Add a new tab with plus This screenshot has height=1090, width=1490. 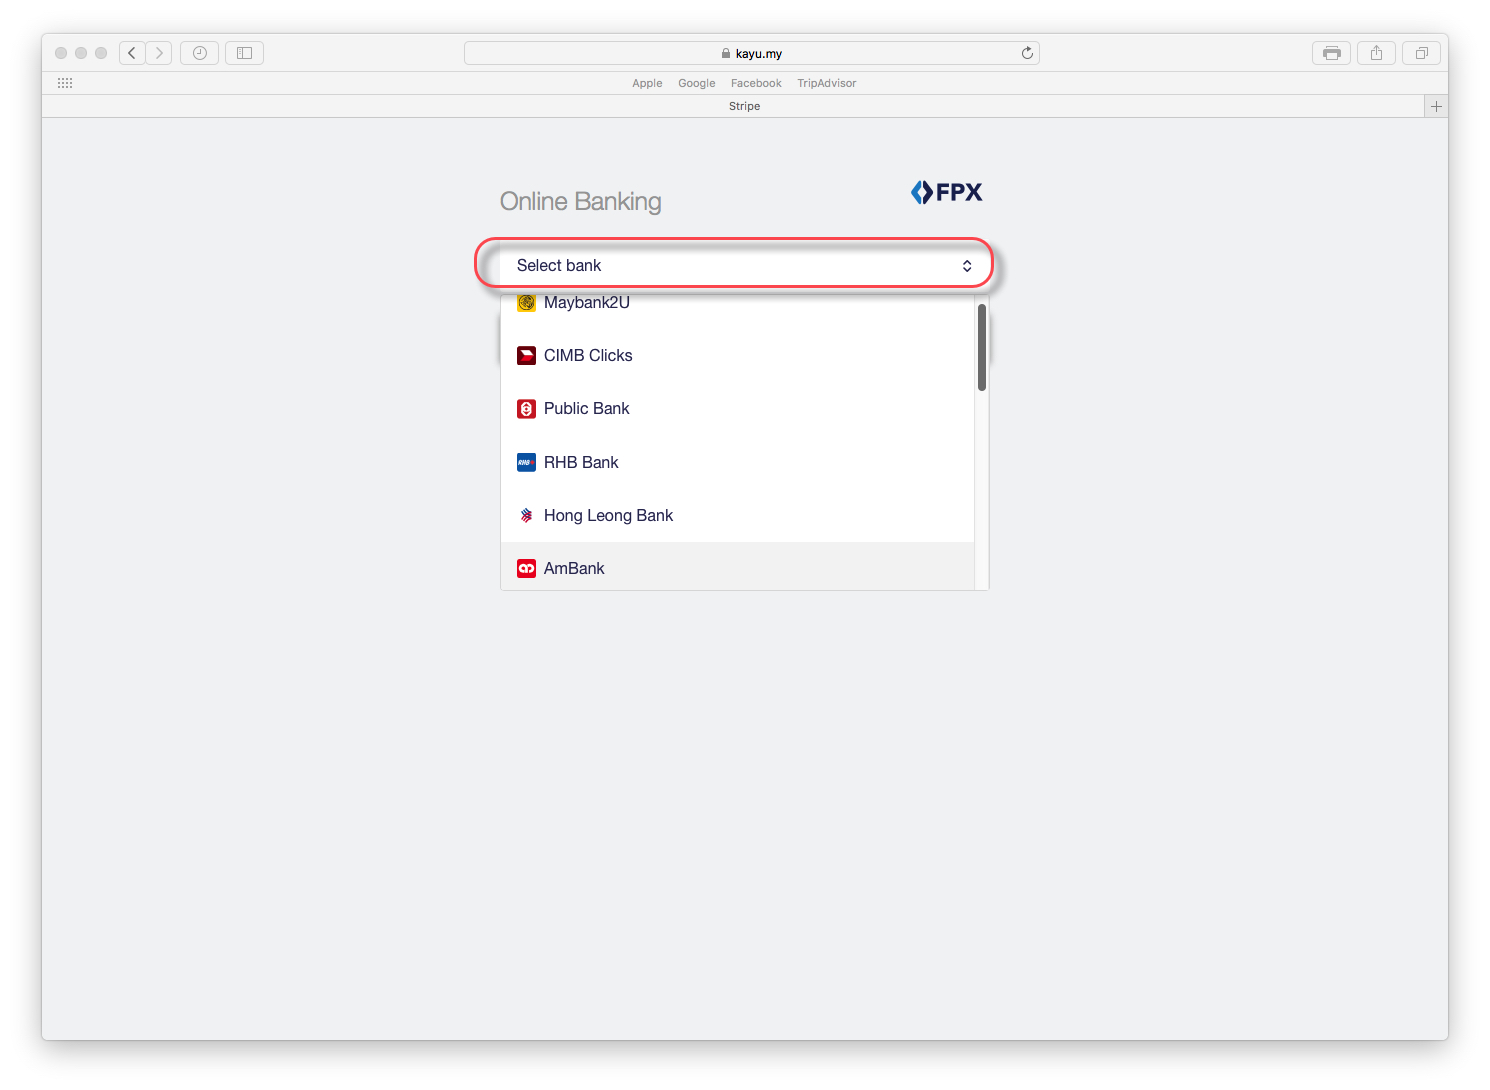(1436, 106)
